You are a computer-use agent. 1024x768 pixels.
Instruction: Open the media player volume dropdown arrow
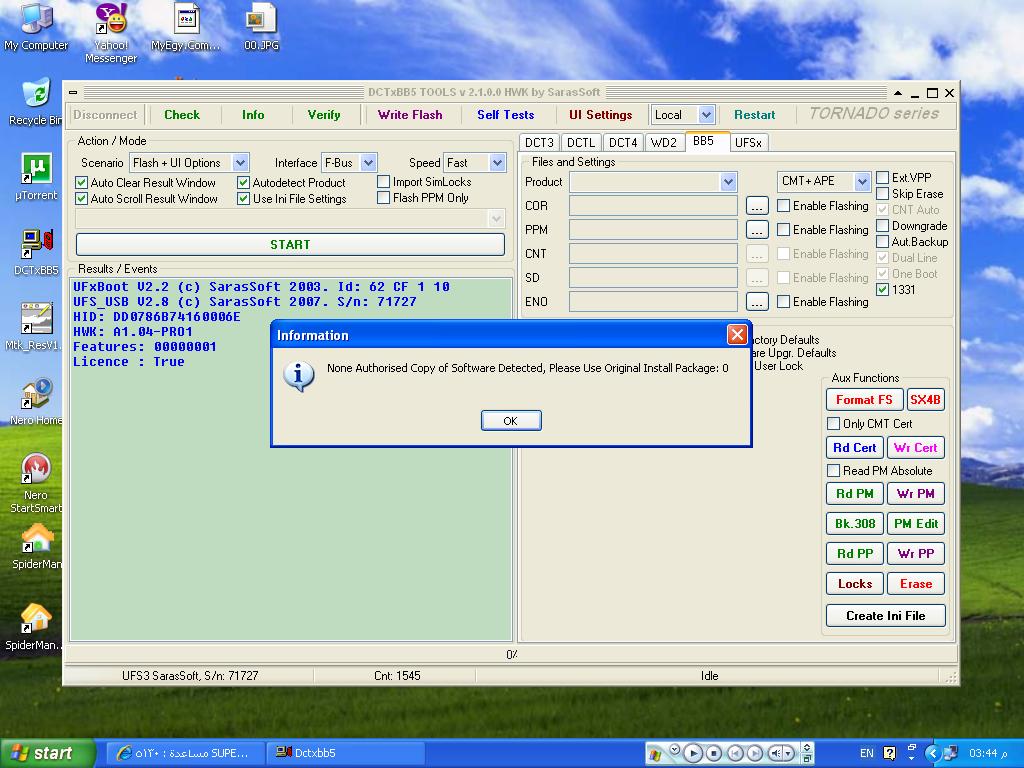click(x=789, y=753)
